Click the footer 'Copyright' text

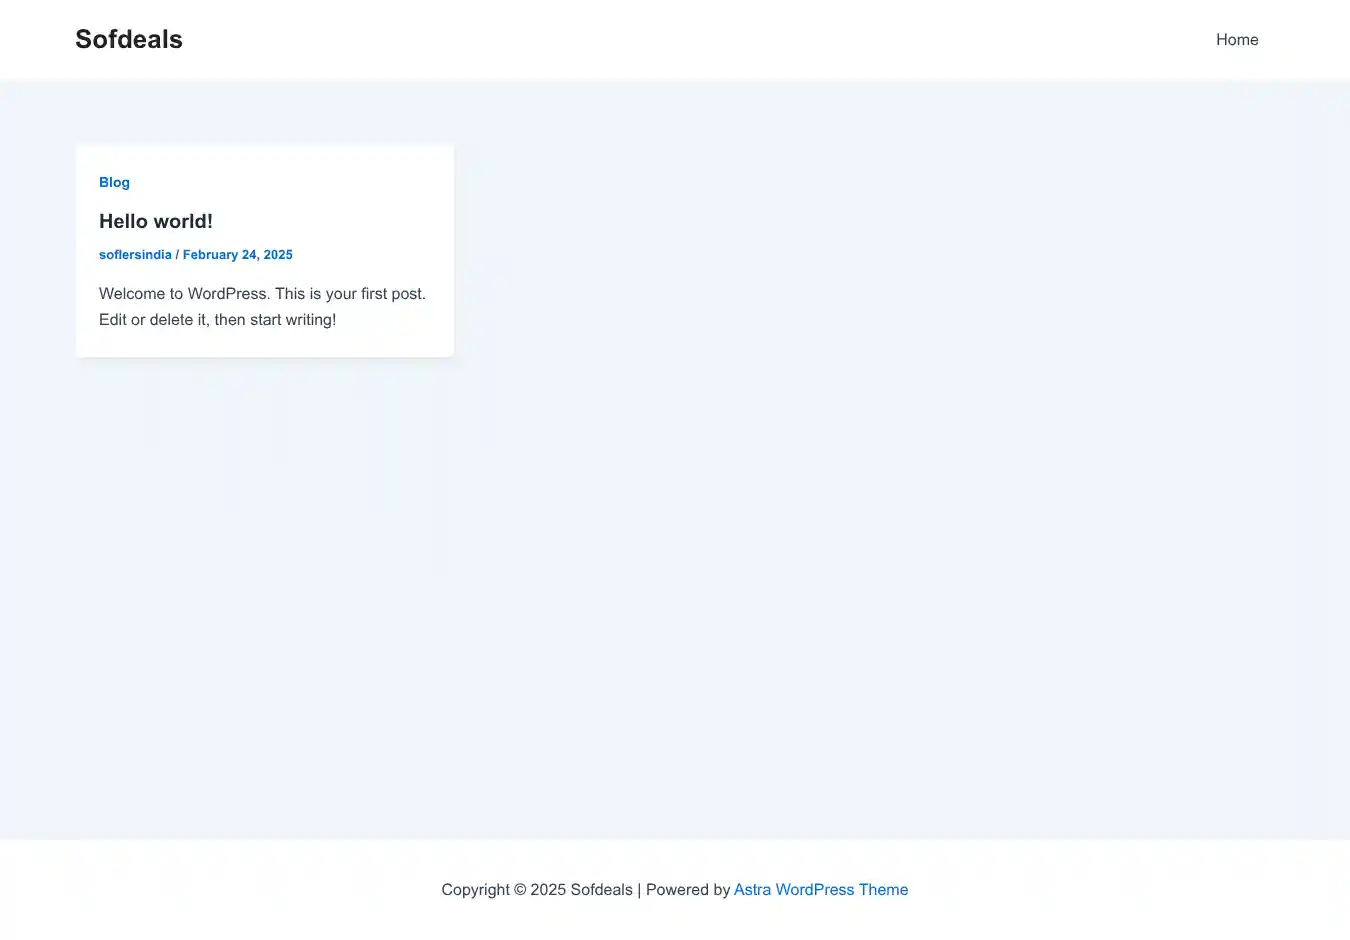[x=475, y=890]
